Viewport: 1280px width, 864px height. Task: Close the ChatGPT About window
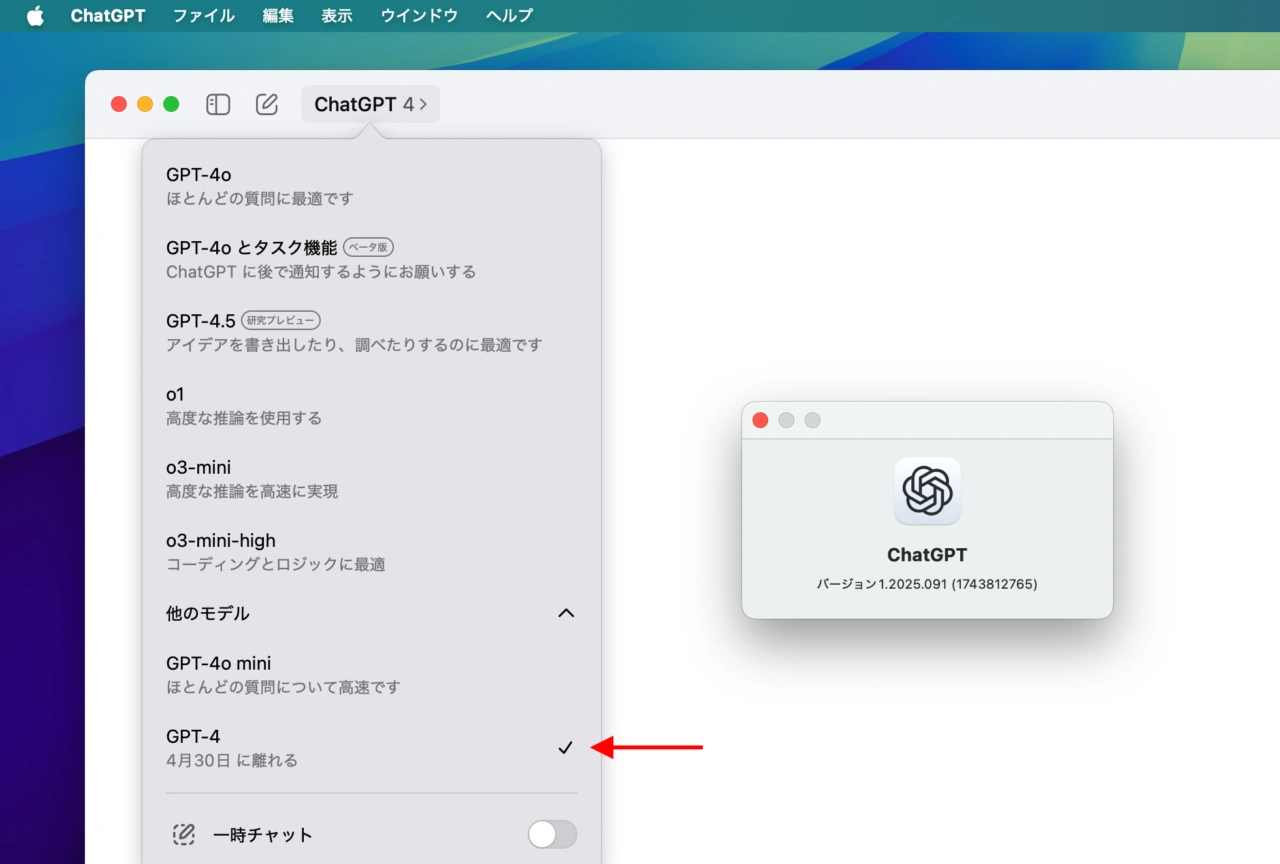[x=760, y=420]
